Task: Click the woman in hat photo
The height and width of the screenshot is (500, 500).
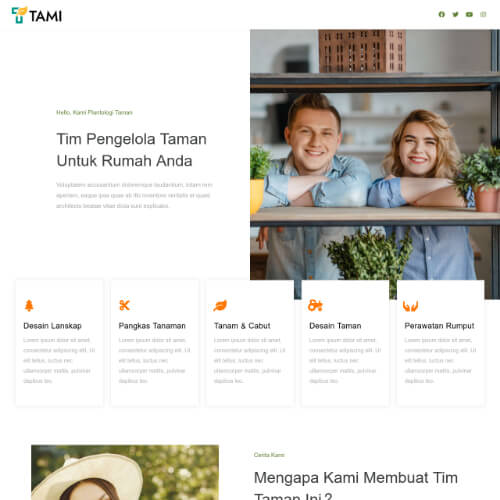Action: [x=125, y=472]
